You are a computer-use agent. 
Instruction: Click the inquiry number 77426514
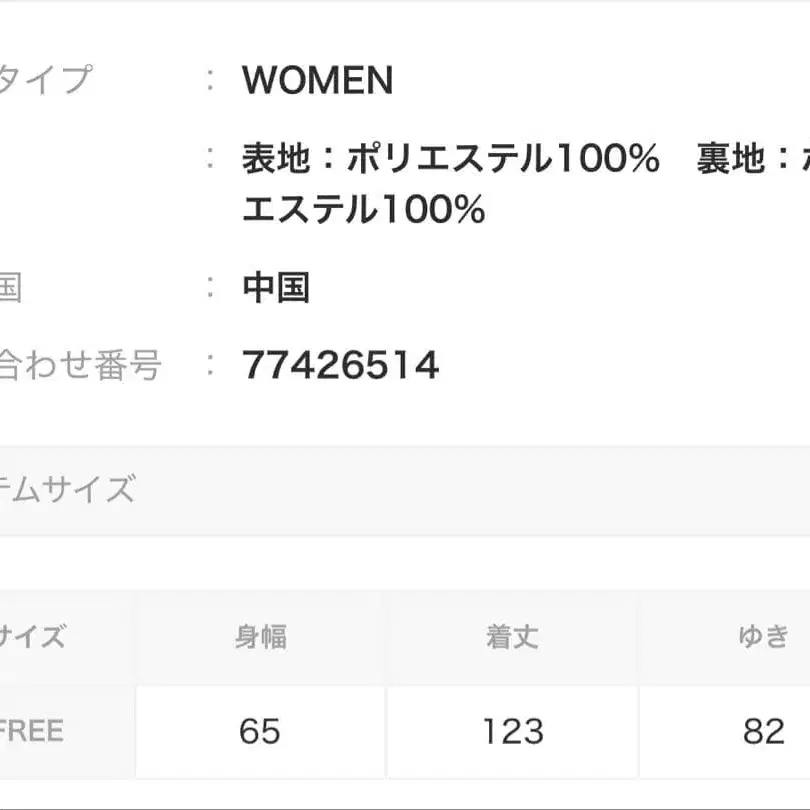340,366
